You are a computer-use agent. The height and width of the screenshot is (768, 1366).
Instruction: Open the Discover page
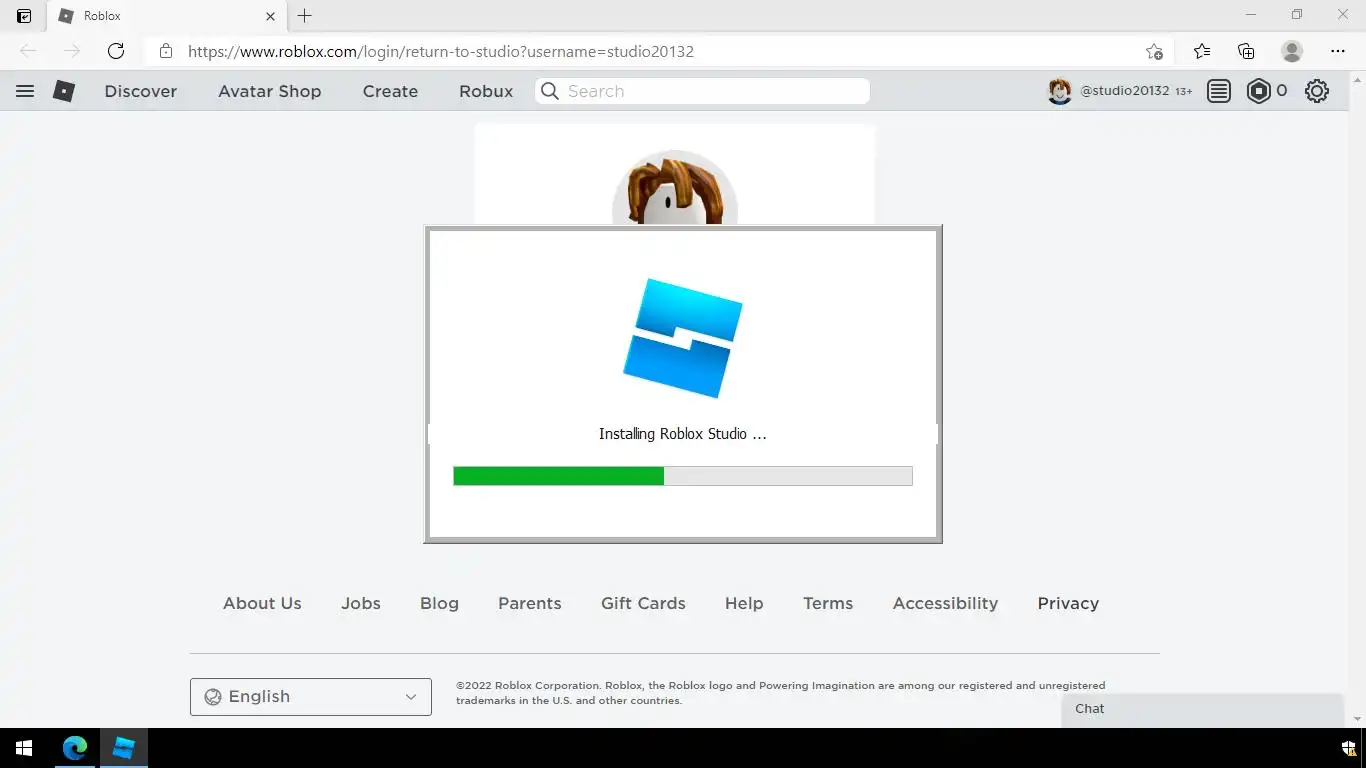tap(141, 91)
